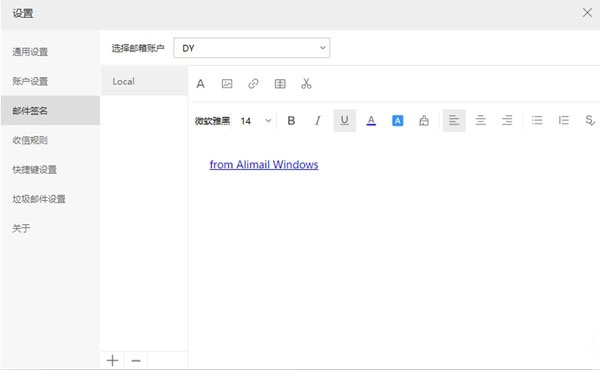
Task: Click the scissors cut icon
Action: click(306, 83)
